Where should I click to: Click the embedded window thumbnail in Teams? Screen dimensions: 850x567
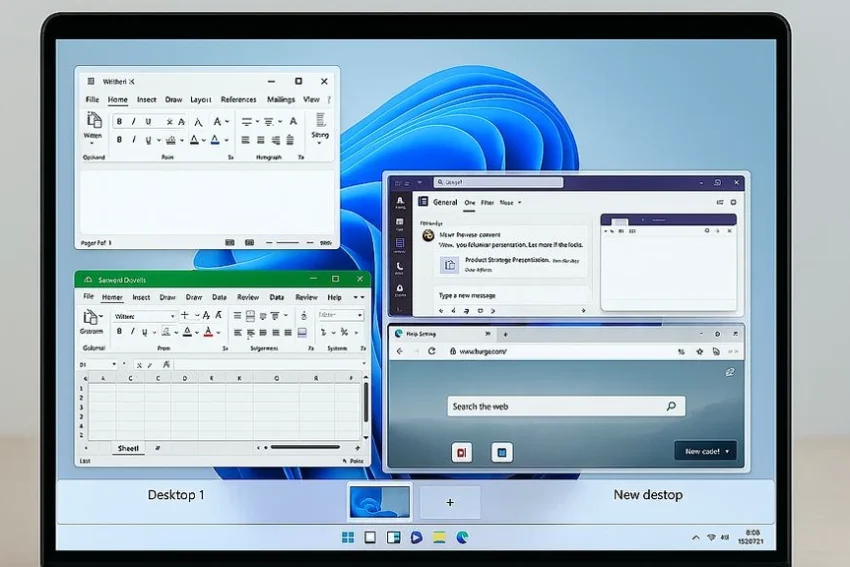(668, 262)
